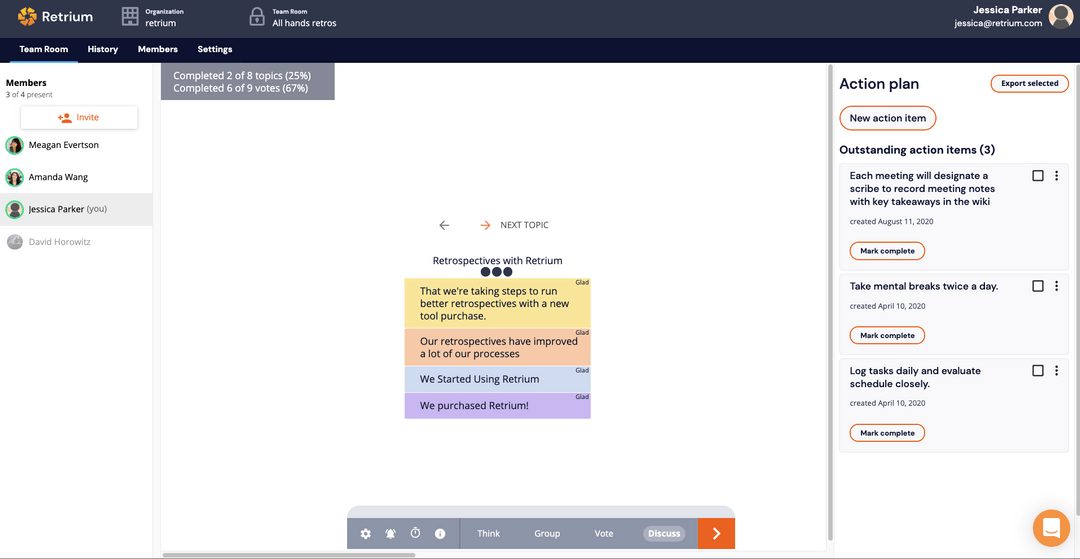Click the Team Room lock icon
1080x559 pixels.
click(x=257, y=17)
